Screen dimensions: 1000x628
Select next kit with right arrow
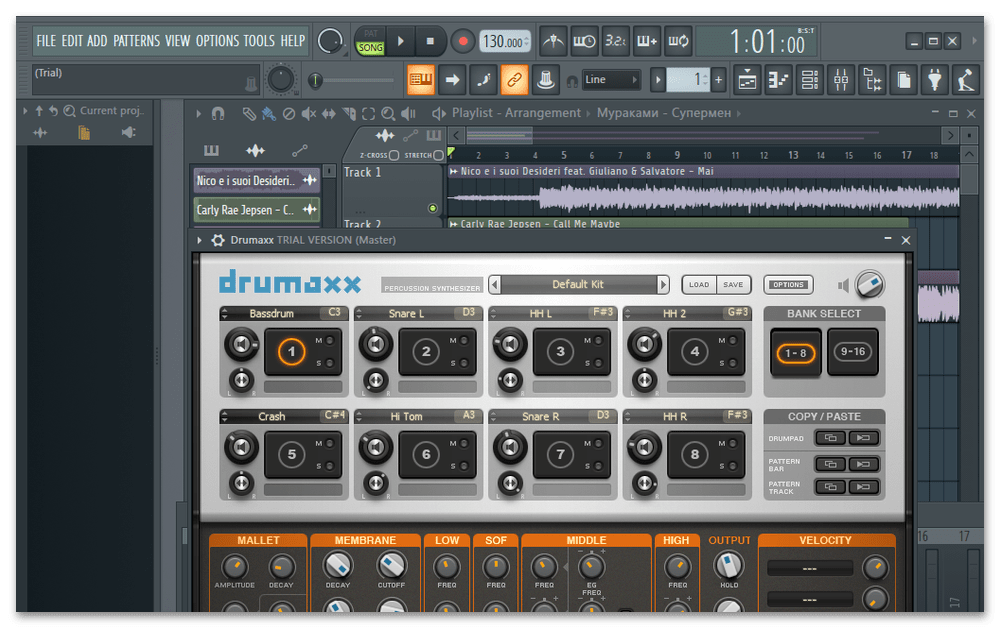(662, 285)
